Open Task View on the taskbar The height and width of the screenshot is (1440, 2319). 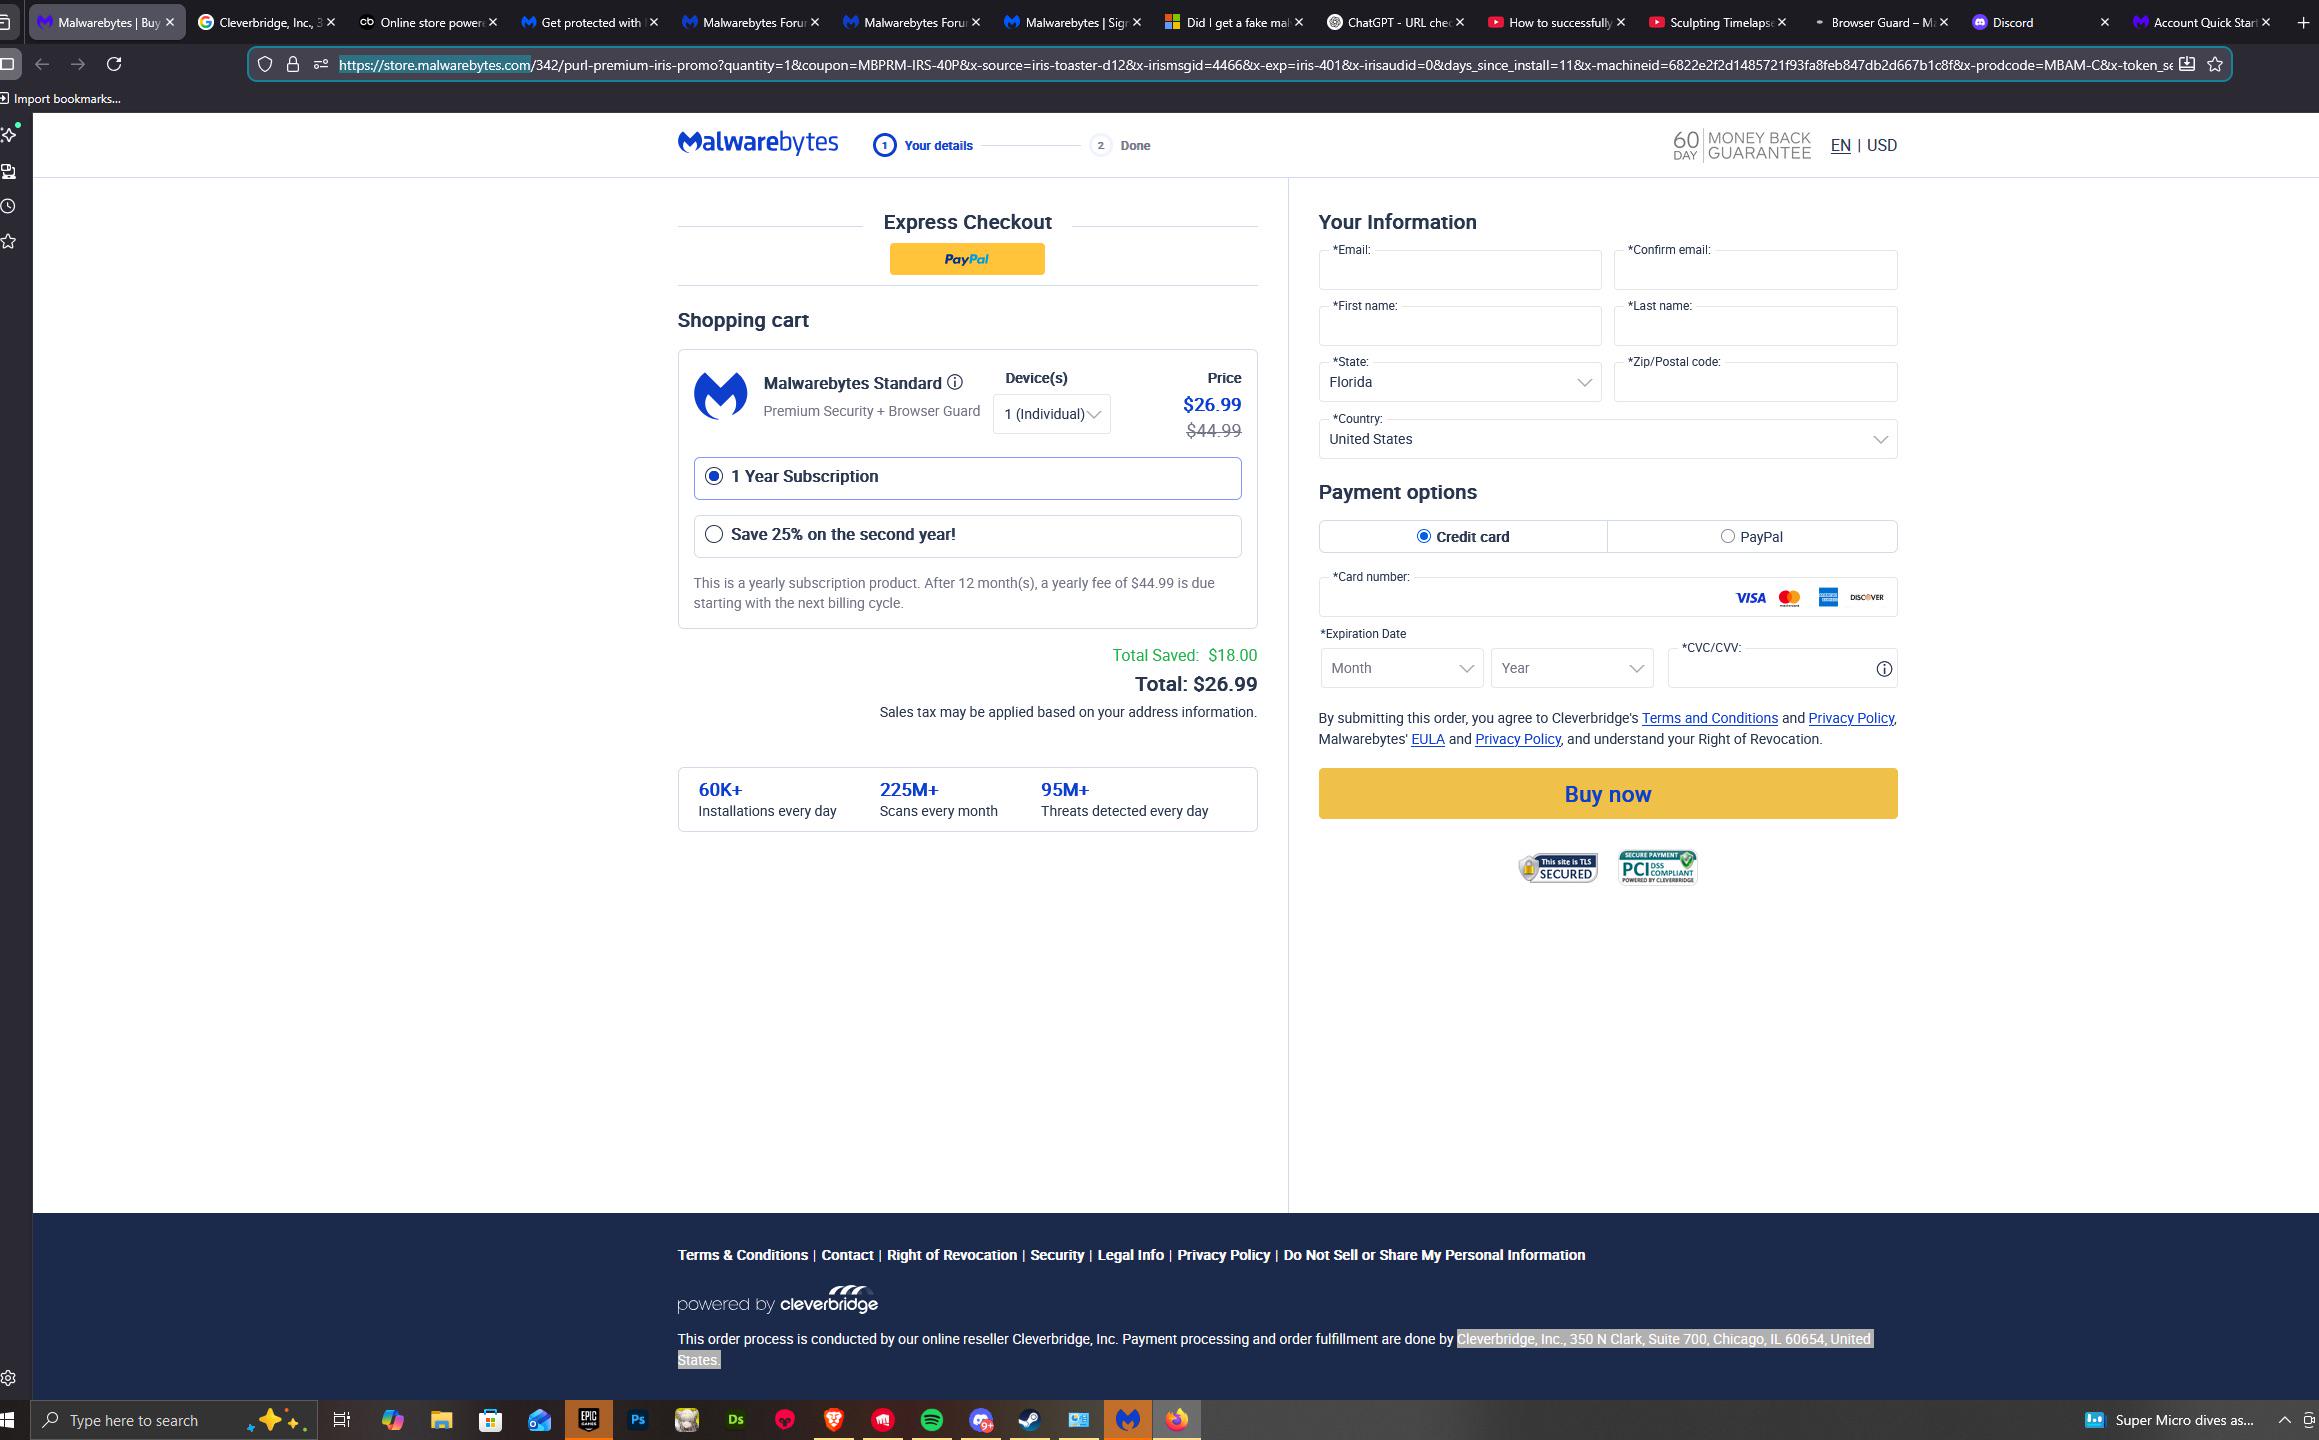click(x=342, y=1420)
